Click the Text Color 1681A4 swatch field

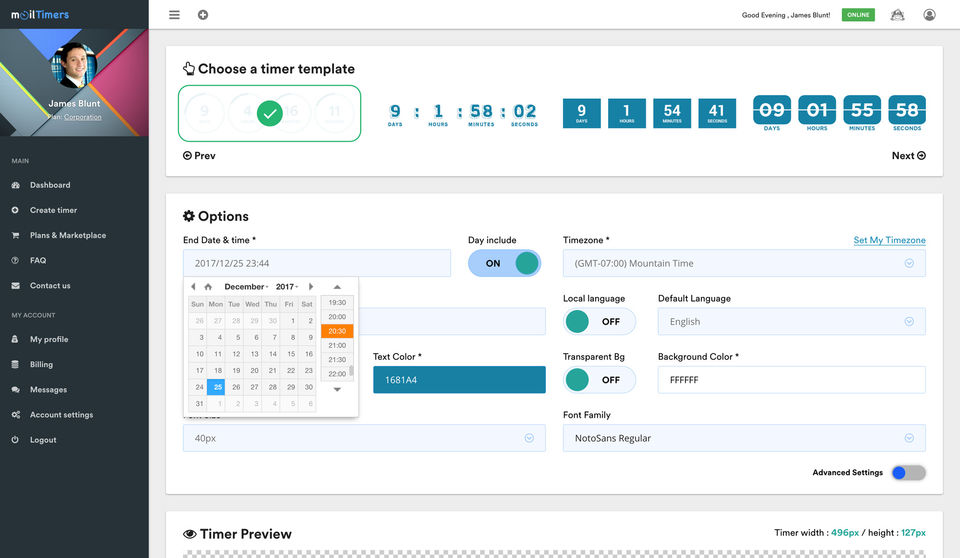[x=459, y=380]
